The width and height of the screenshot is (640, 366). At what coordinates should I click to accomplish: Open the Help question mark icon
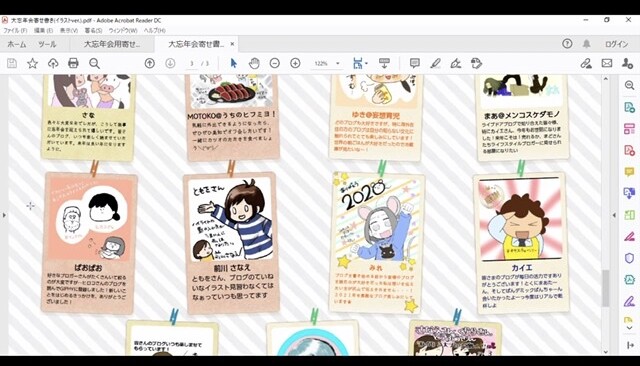(567, 44)
